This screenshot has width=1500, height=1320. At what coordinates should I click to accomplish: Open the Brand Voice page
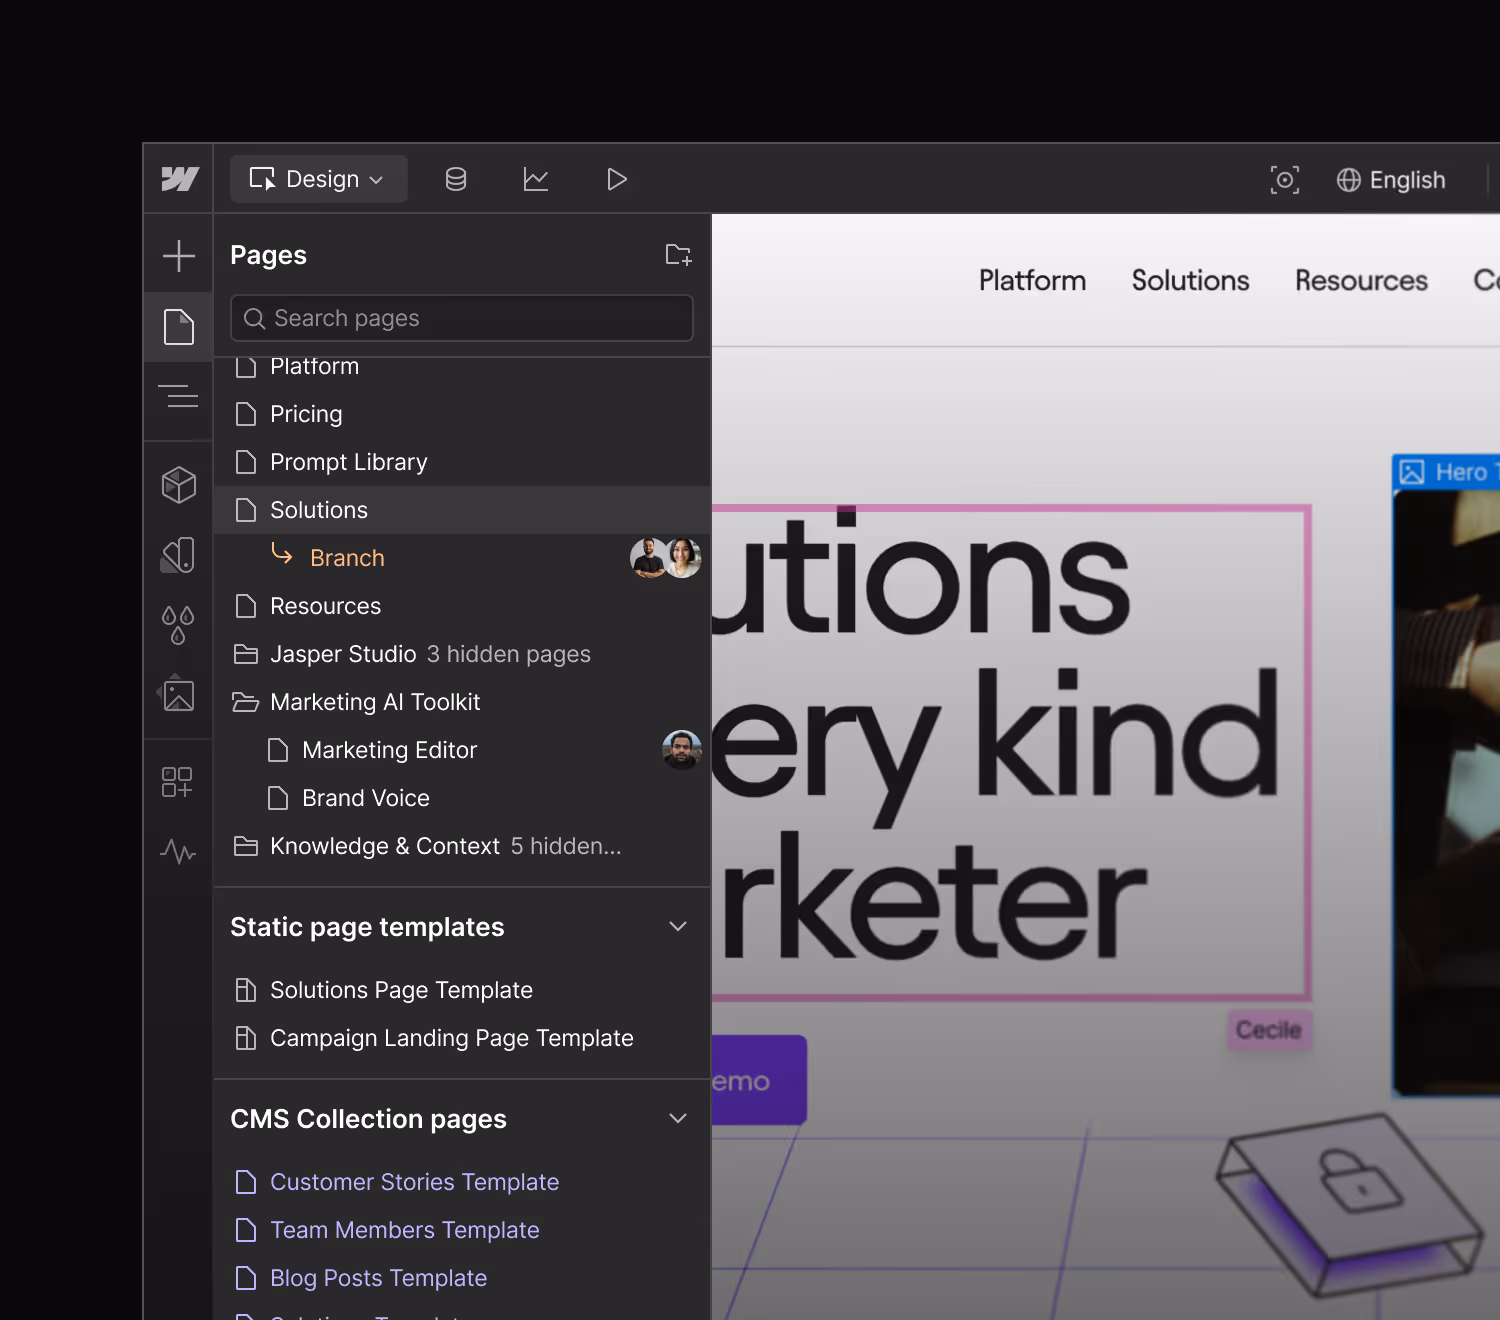pyautogui.click(x=462, y=798)
